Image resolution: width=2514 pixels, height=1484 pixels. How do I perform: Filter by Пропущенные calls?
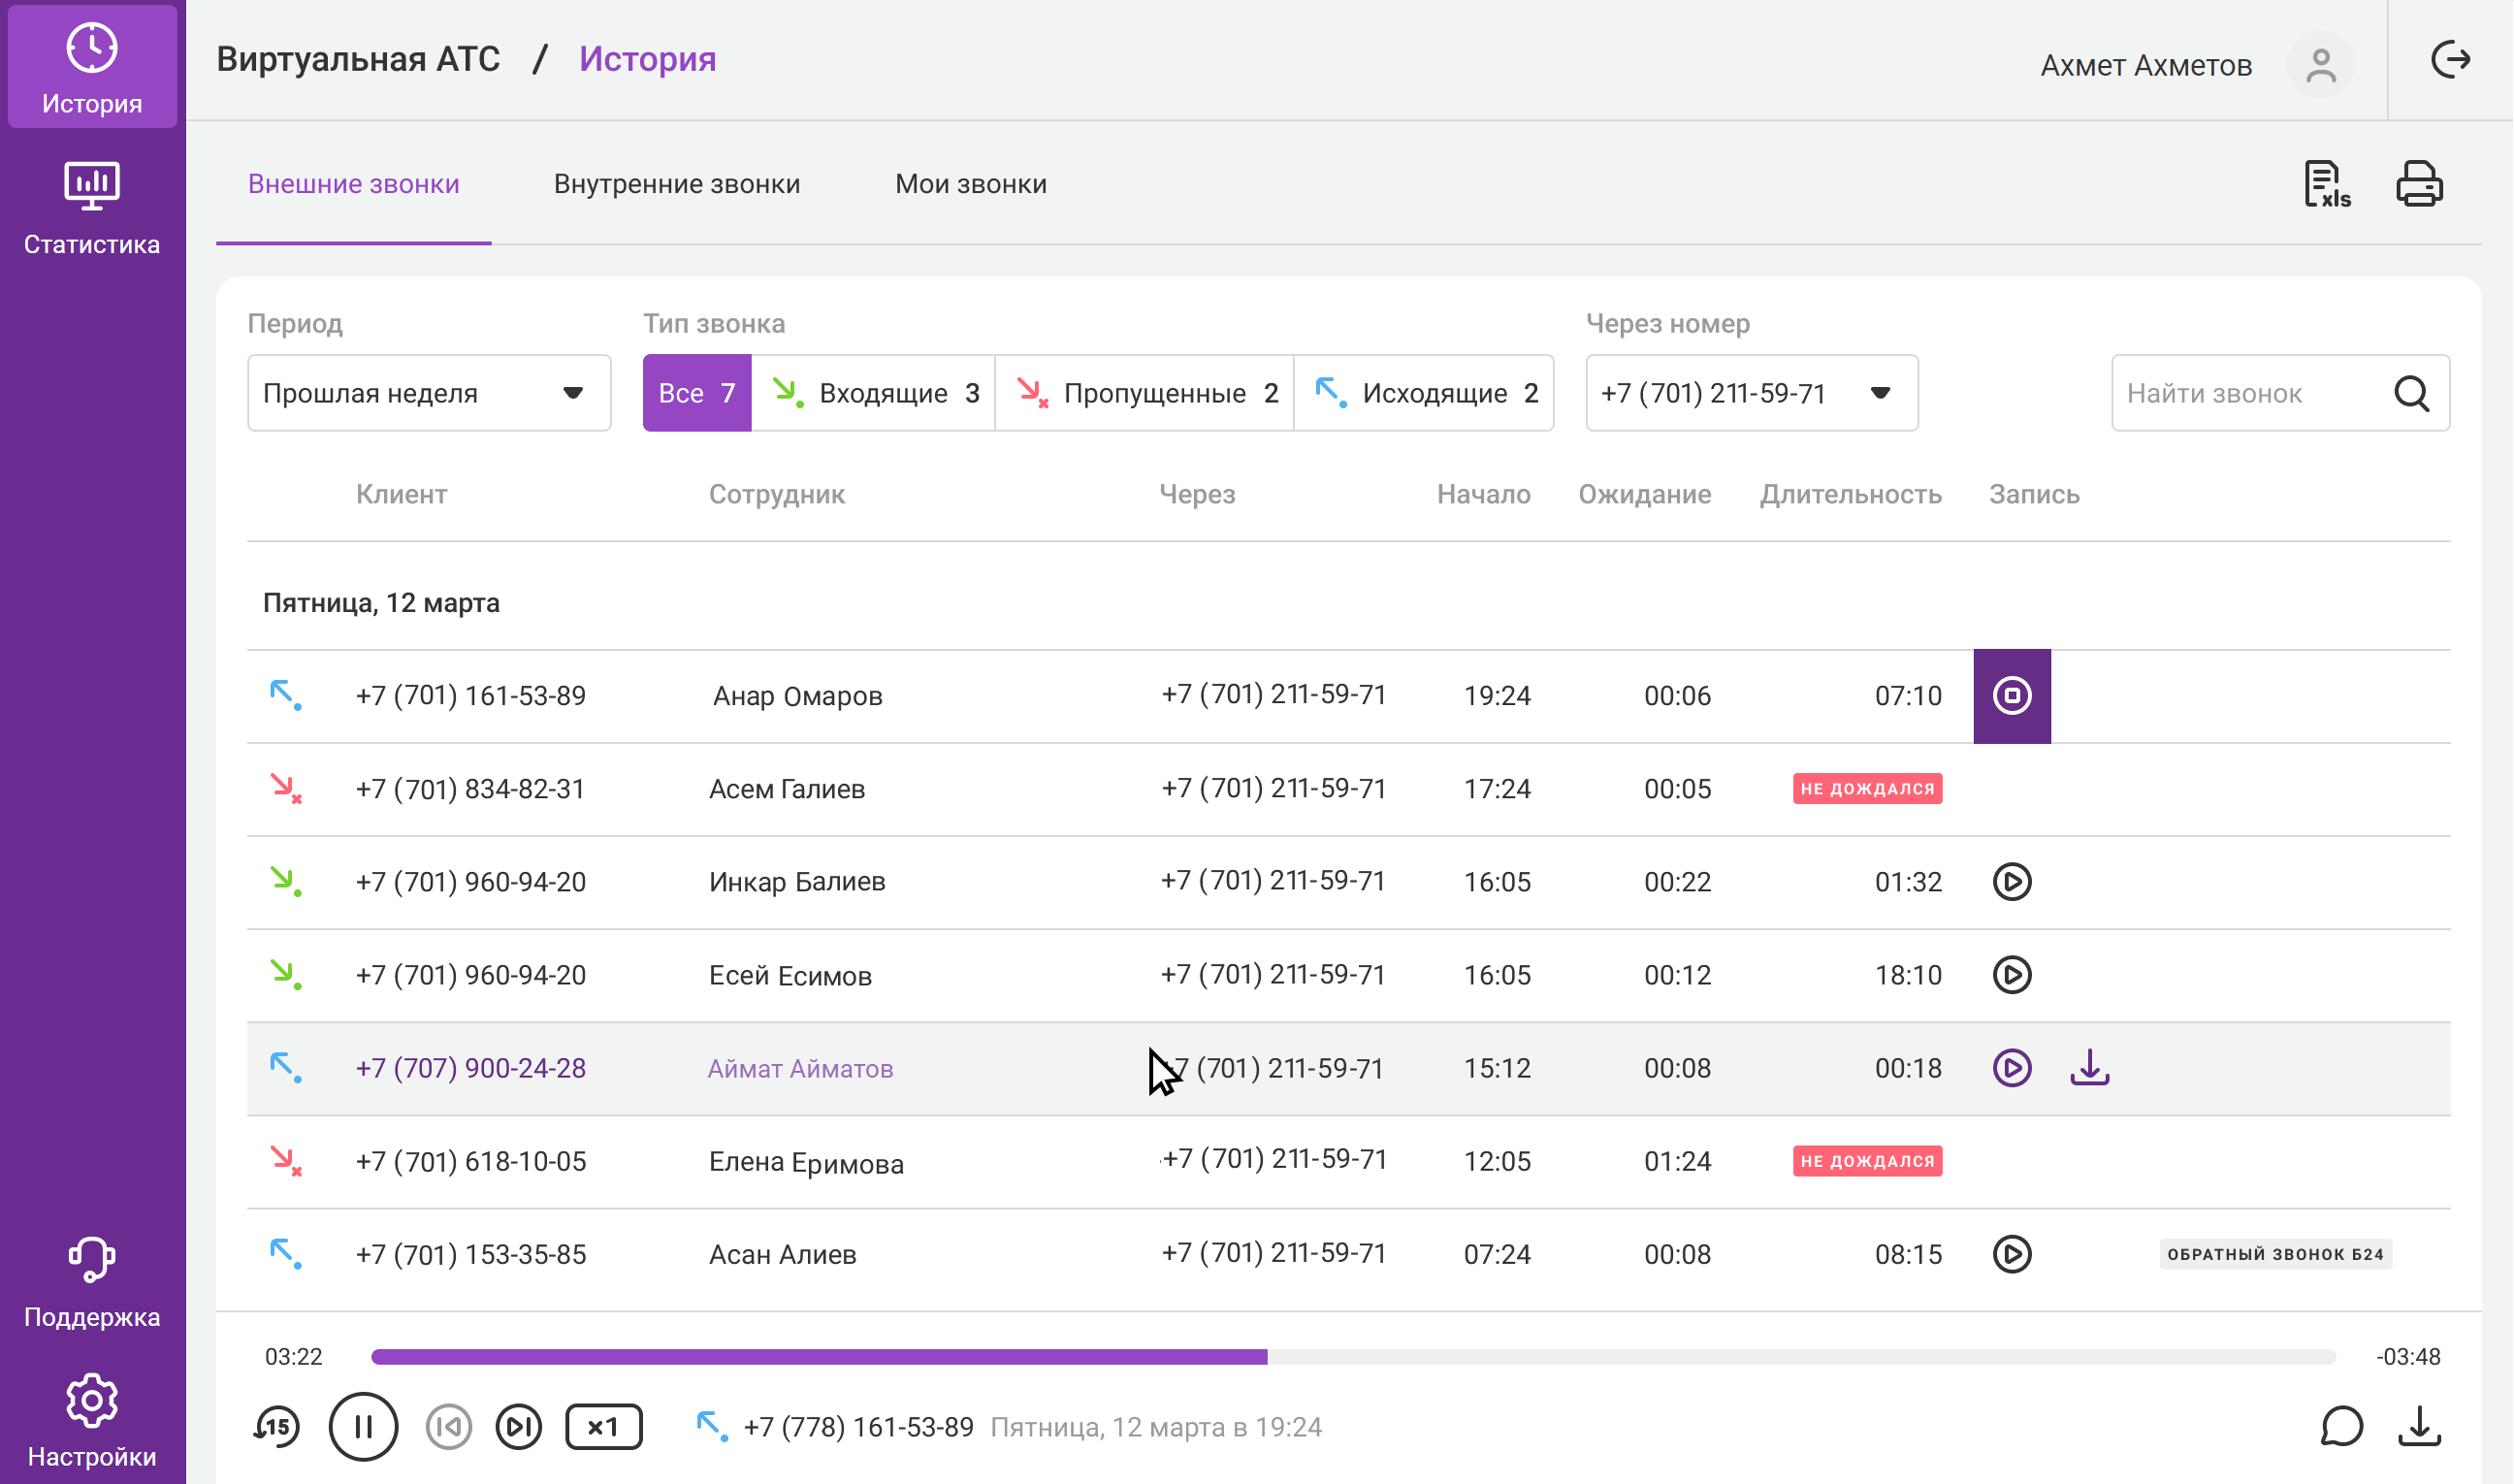(x=1145, y=393)
